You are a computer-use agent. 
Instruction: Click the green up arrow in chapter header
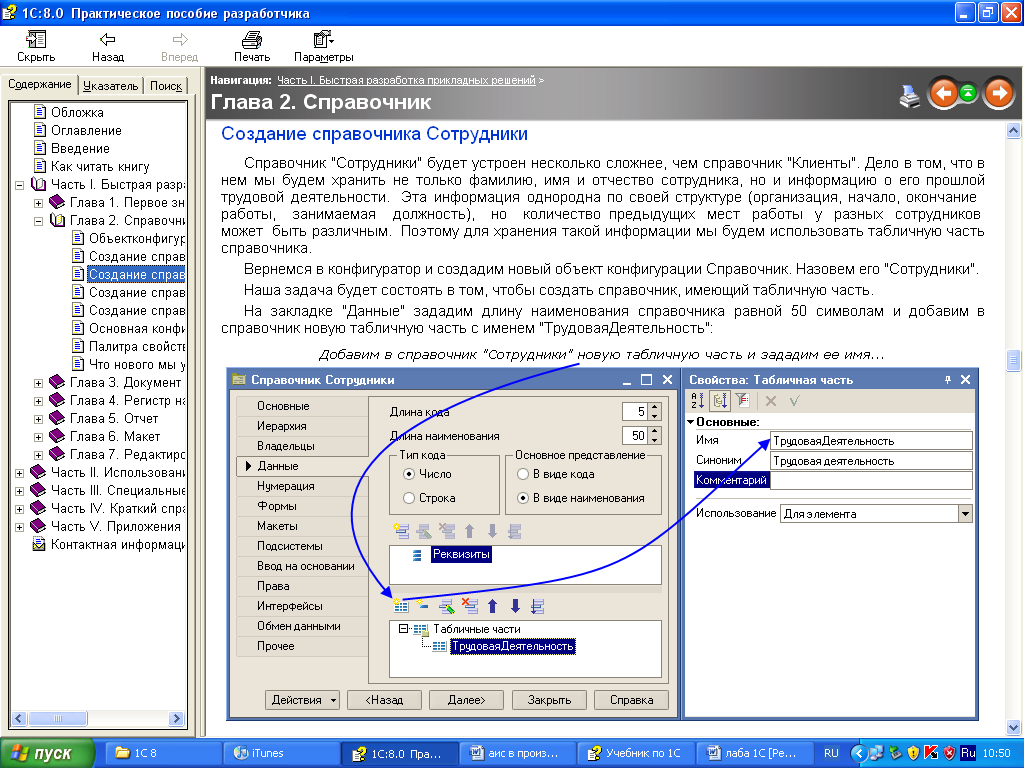point(968,93)
